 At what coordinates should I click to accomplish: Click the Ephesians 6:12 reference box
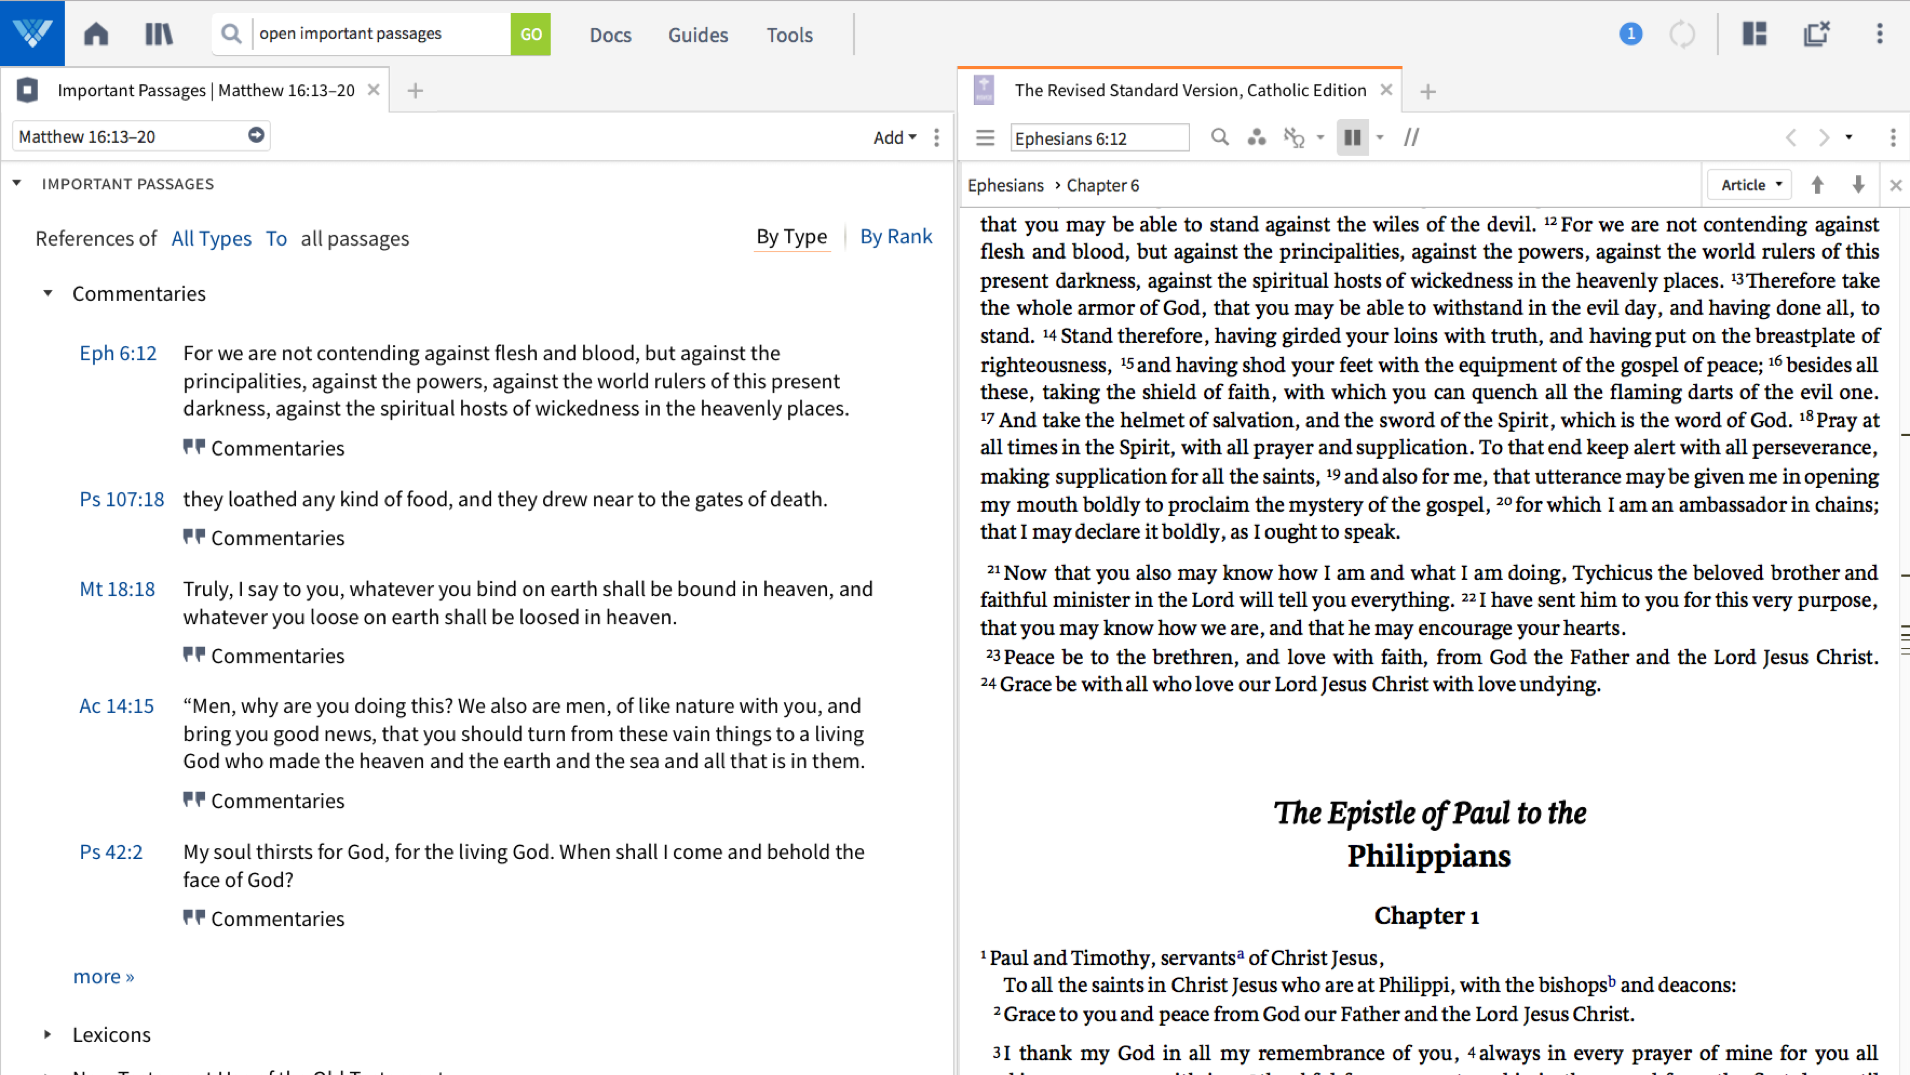1098,138
